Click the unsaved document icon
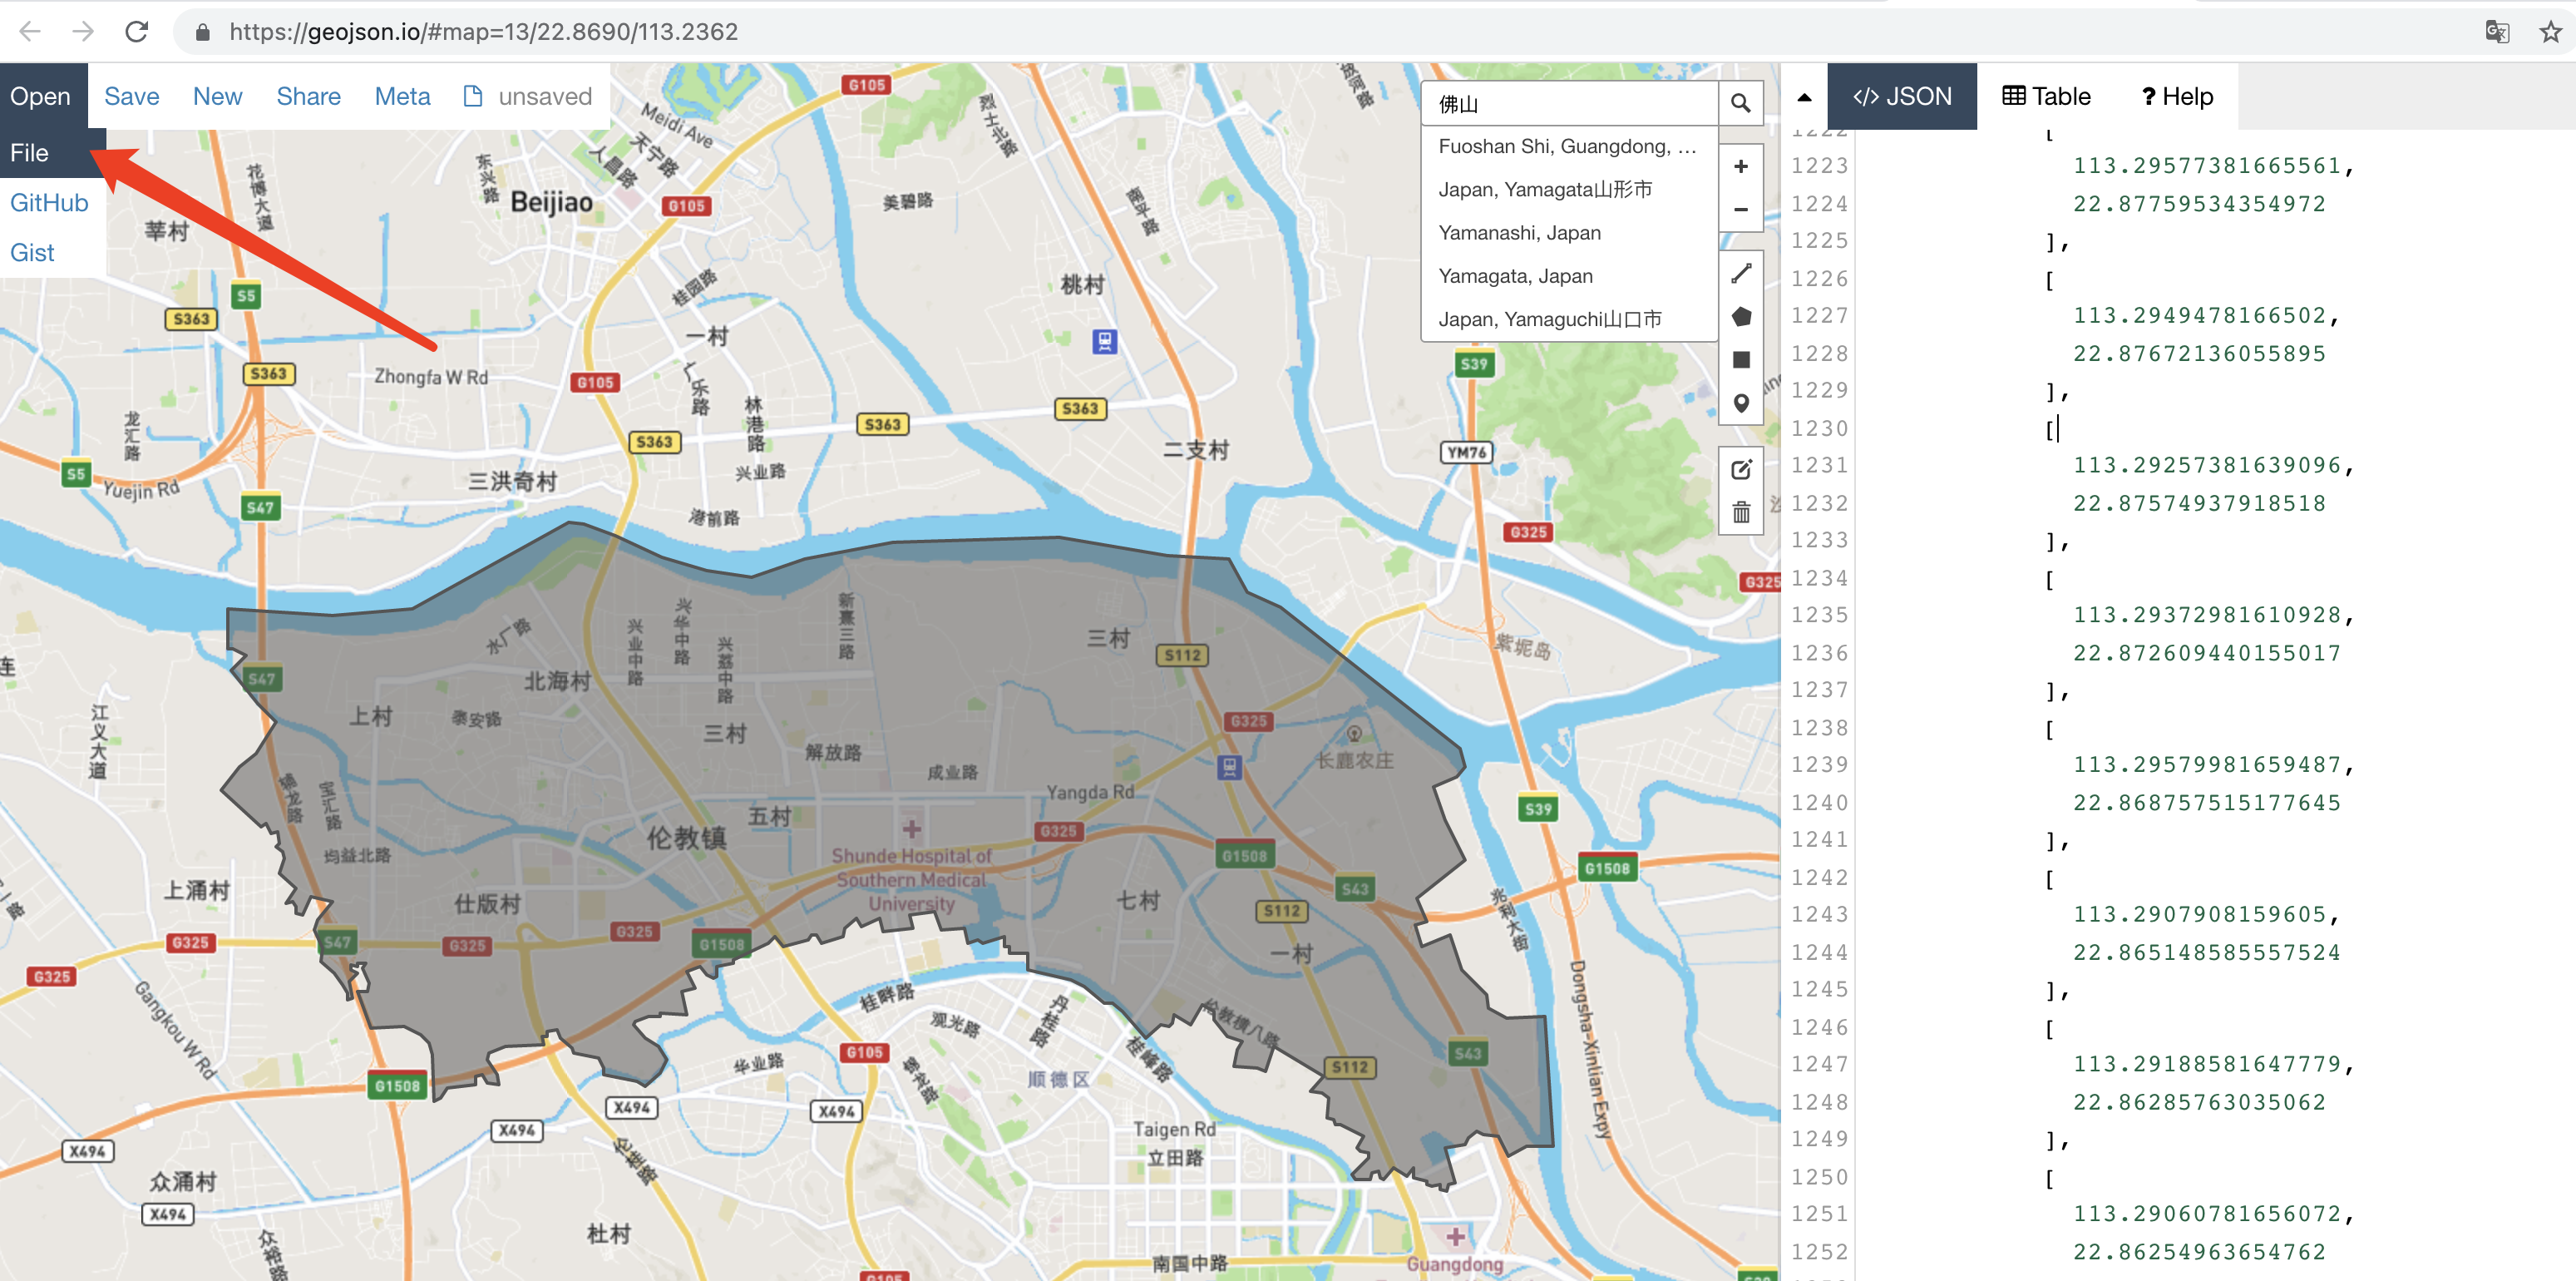 [x=473, y=96]
